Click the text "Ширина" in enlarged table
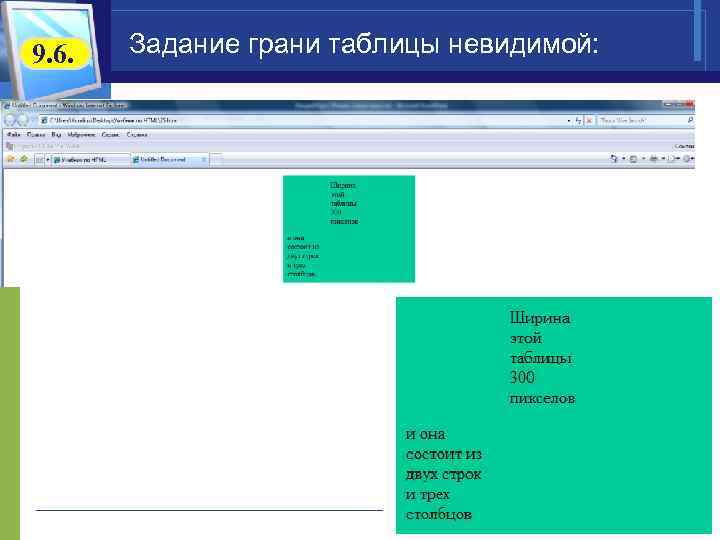 tap(540, 318)
